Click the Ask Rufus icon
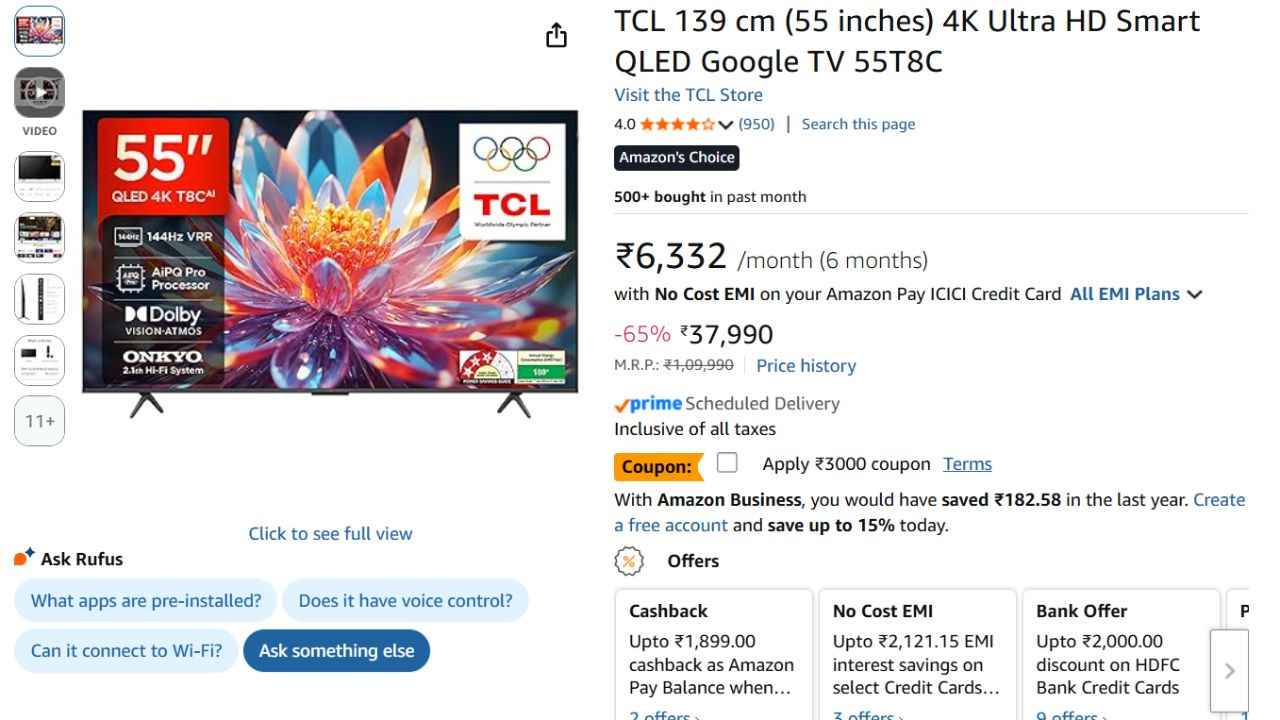Image resolution: width=1280 pixels, height=720 pixels. tap(24, 557)
